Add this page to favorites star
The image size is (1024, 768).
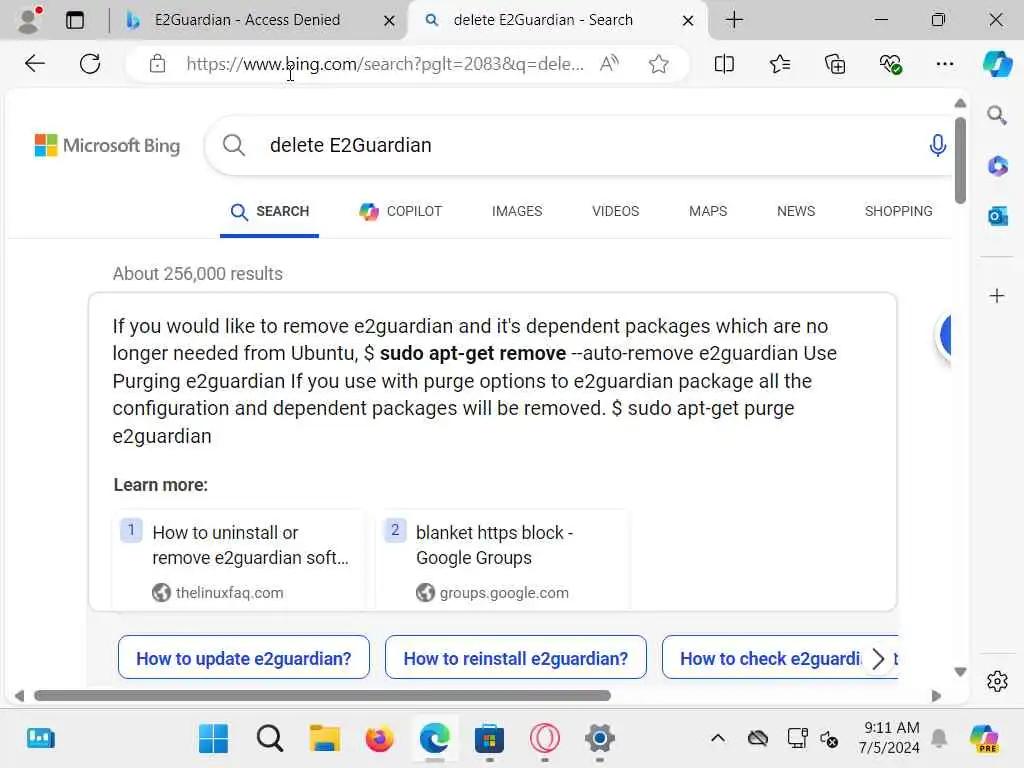click(x=658, y=63)
